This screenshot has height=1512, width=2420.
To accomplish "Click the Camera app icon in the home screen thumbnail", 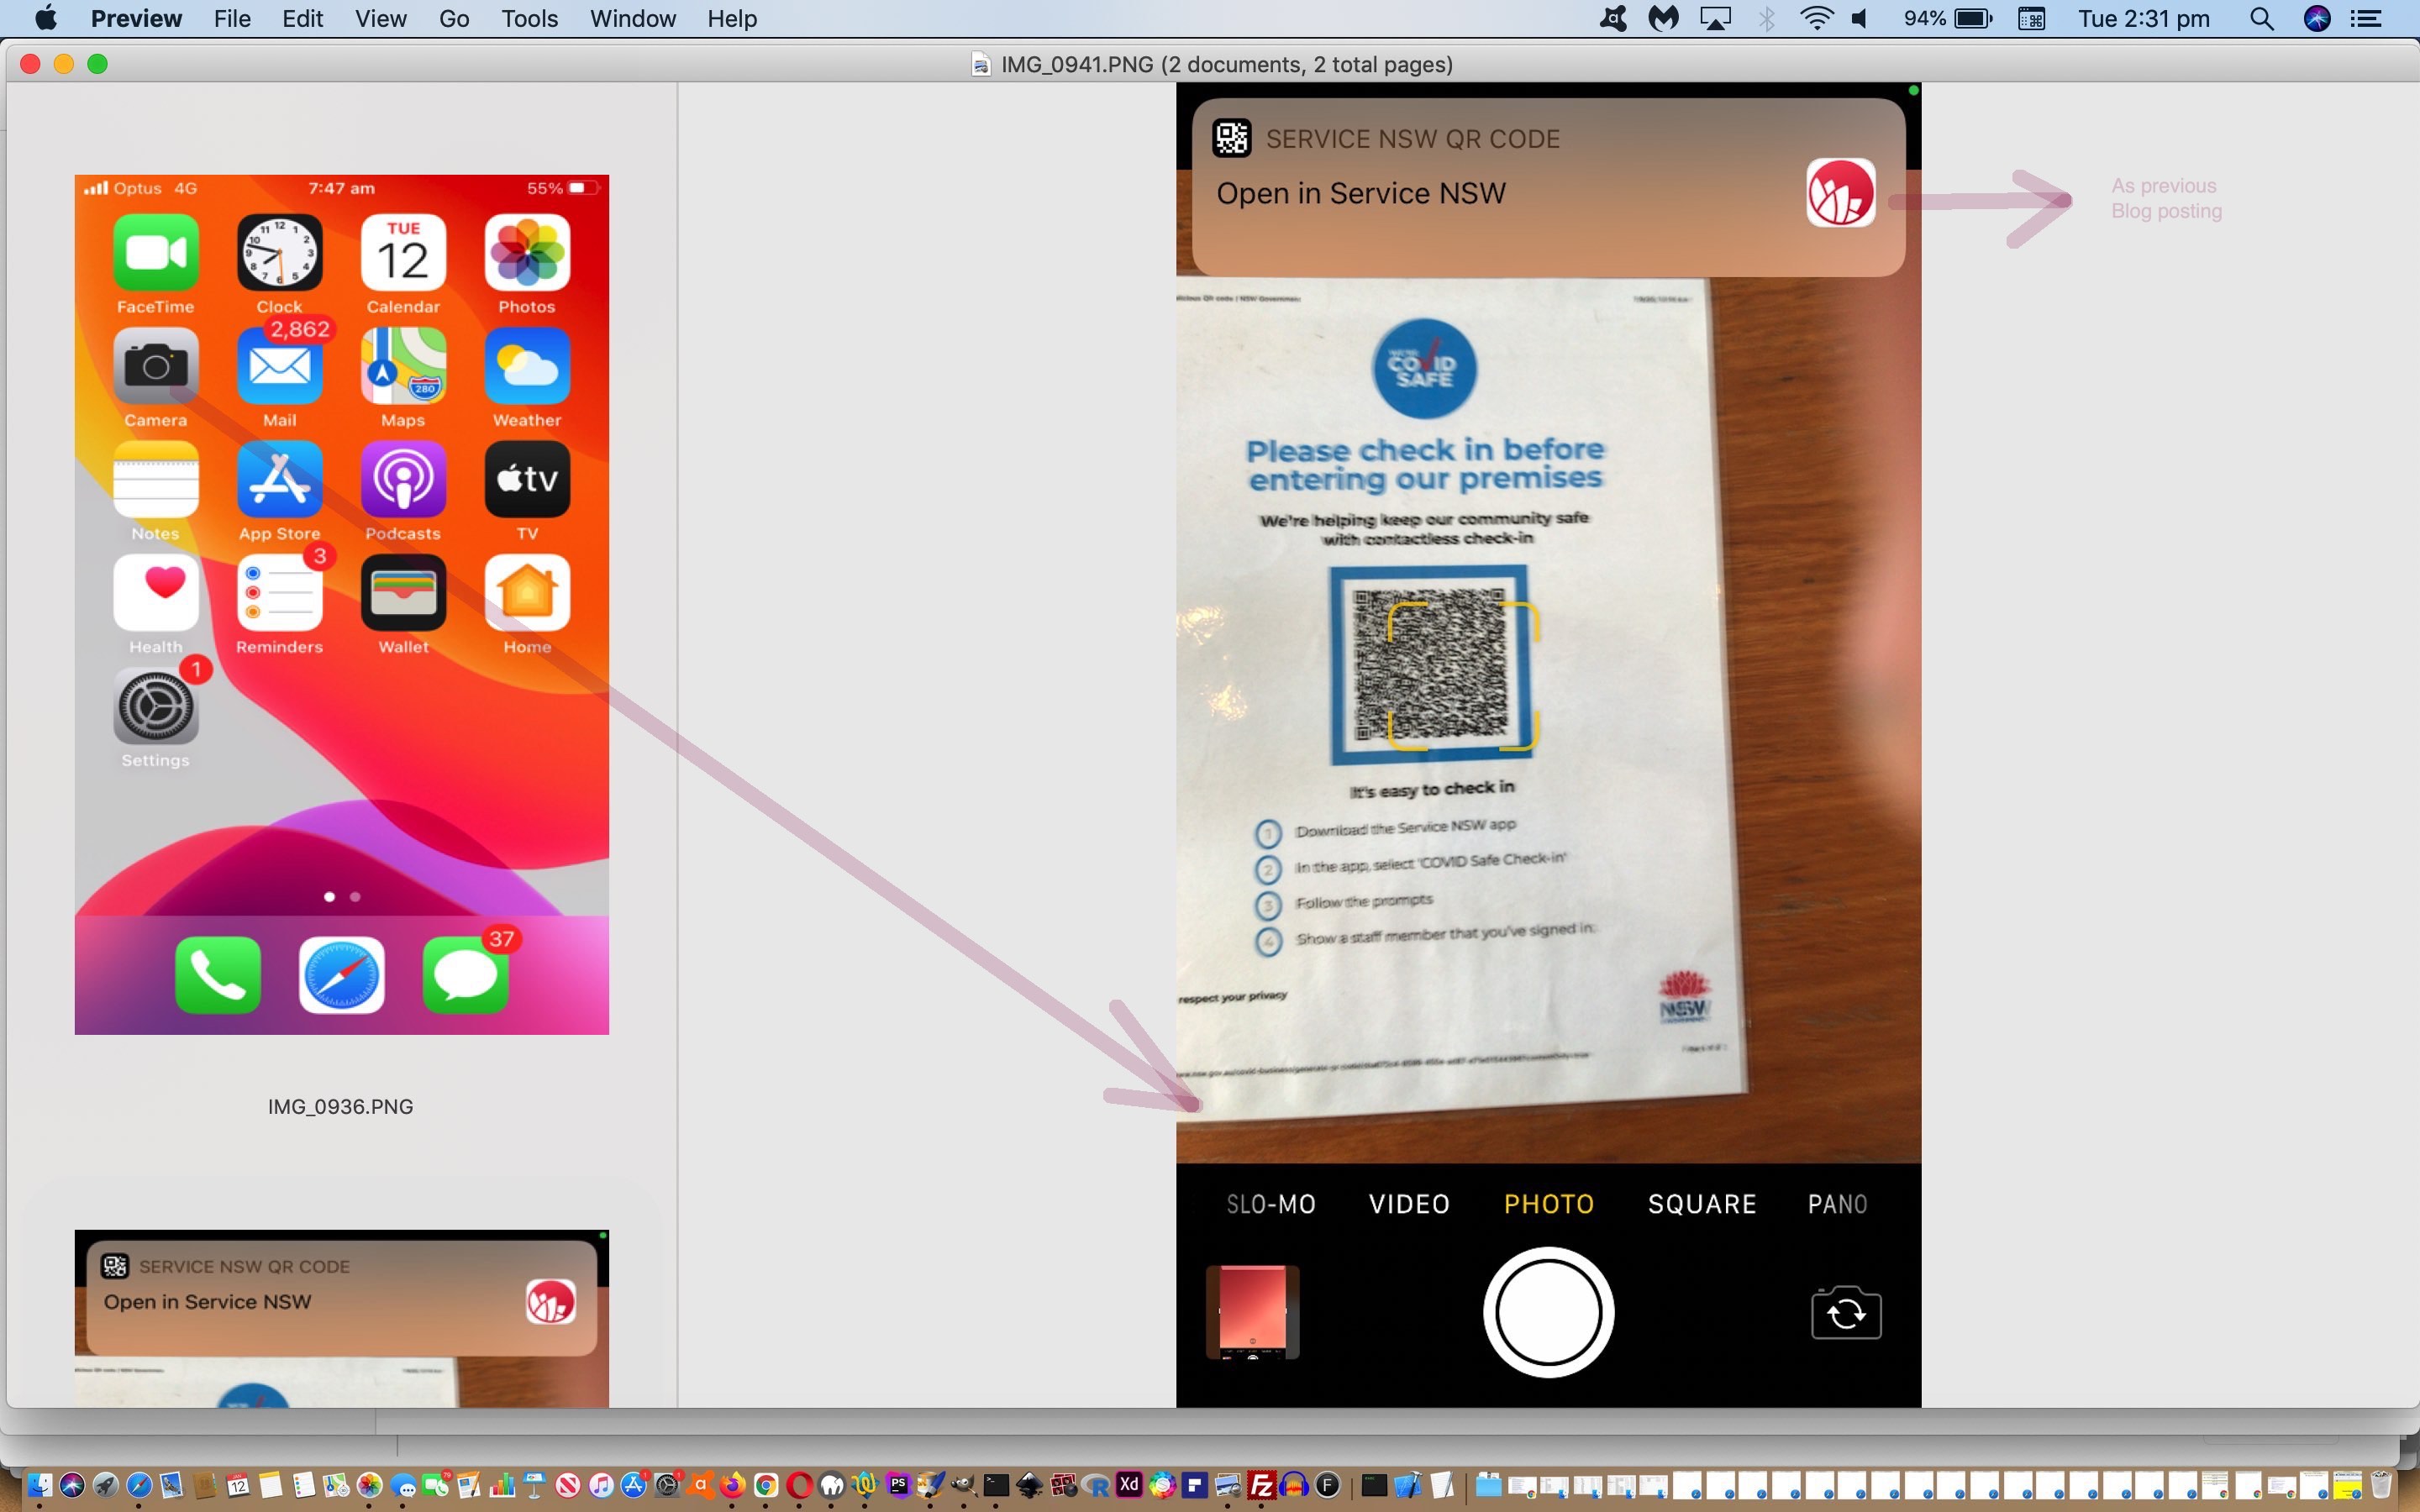I will pyautogui.click(x=155, y=366).
